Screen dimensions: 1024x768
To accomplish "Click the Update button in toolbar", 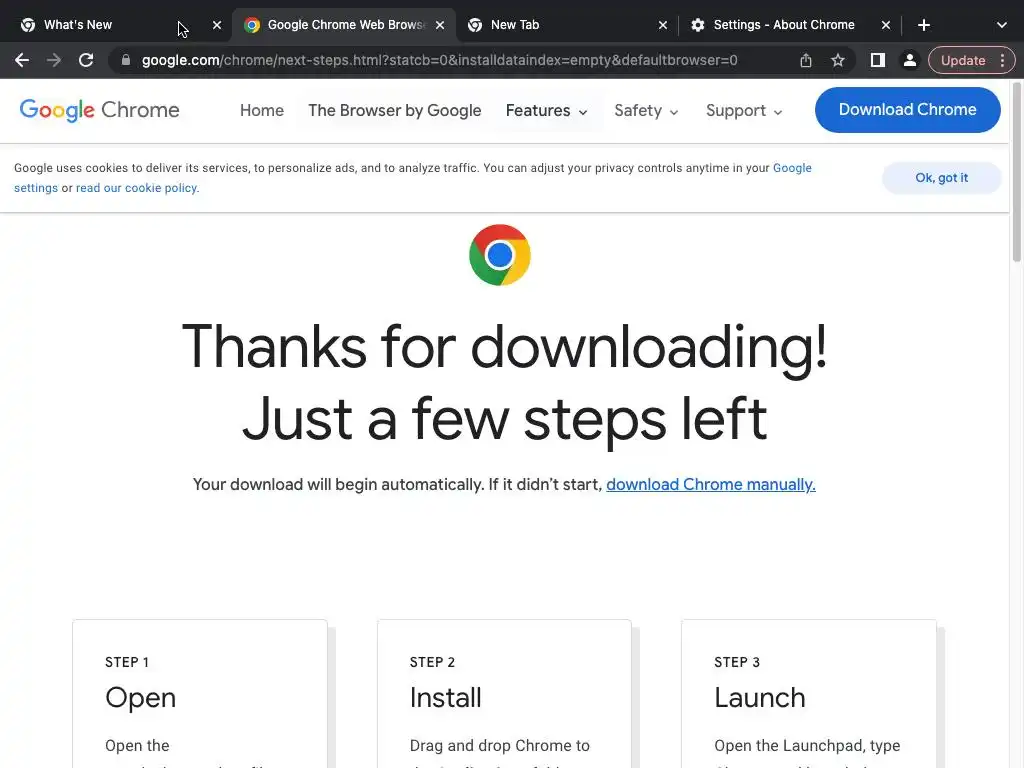I will pos(963,61).
